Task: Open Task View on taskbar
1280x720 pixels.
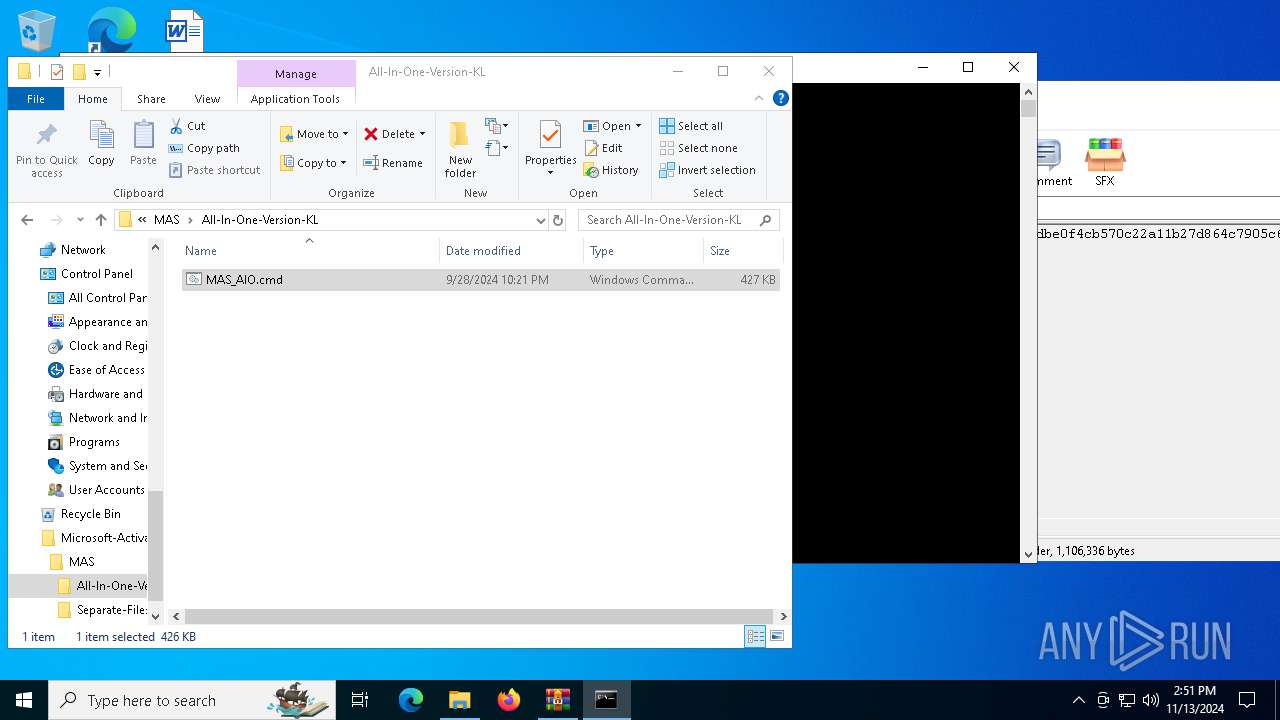Action: [x=361, y=700]
